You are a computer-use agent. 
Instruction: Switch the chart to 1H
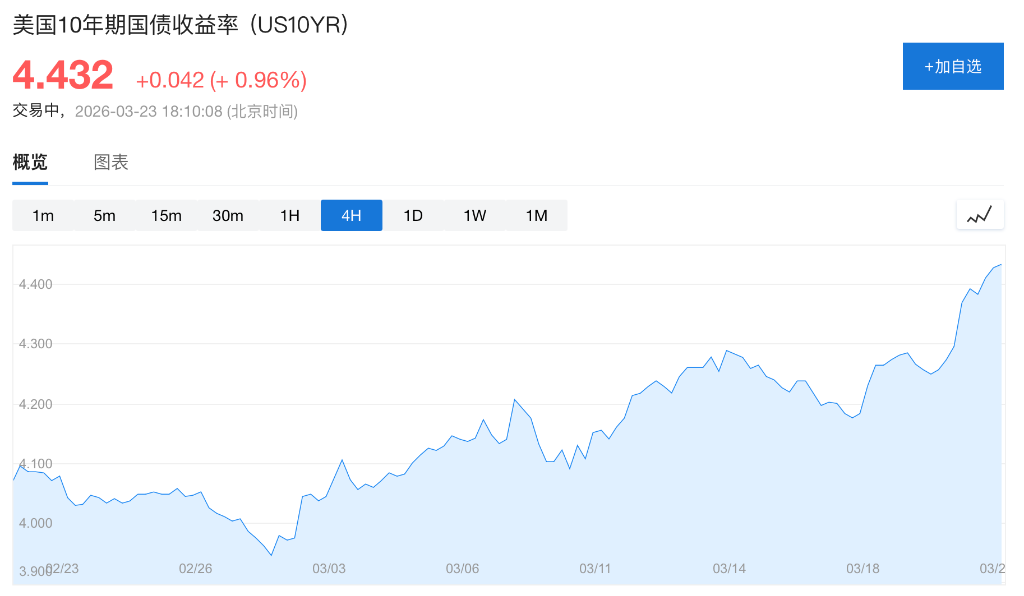(290, 216)
